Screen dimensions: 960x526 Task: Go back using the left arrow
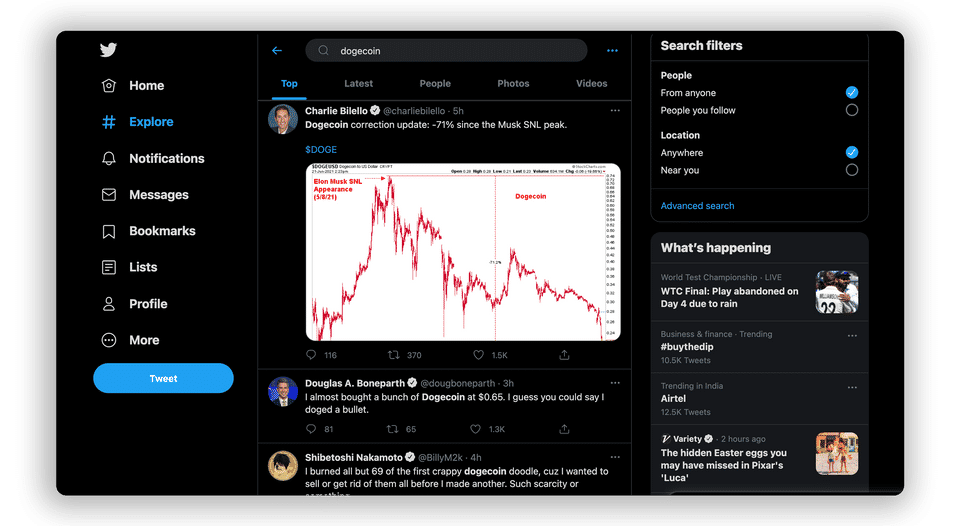(277, 51)
